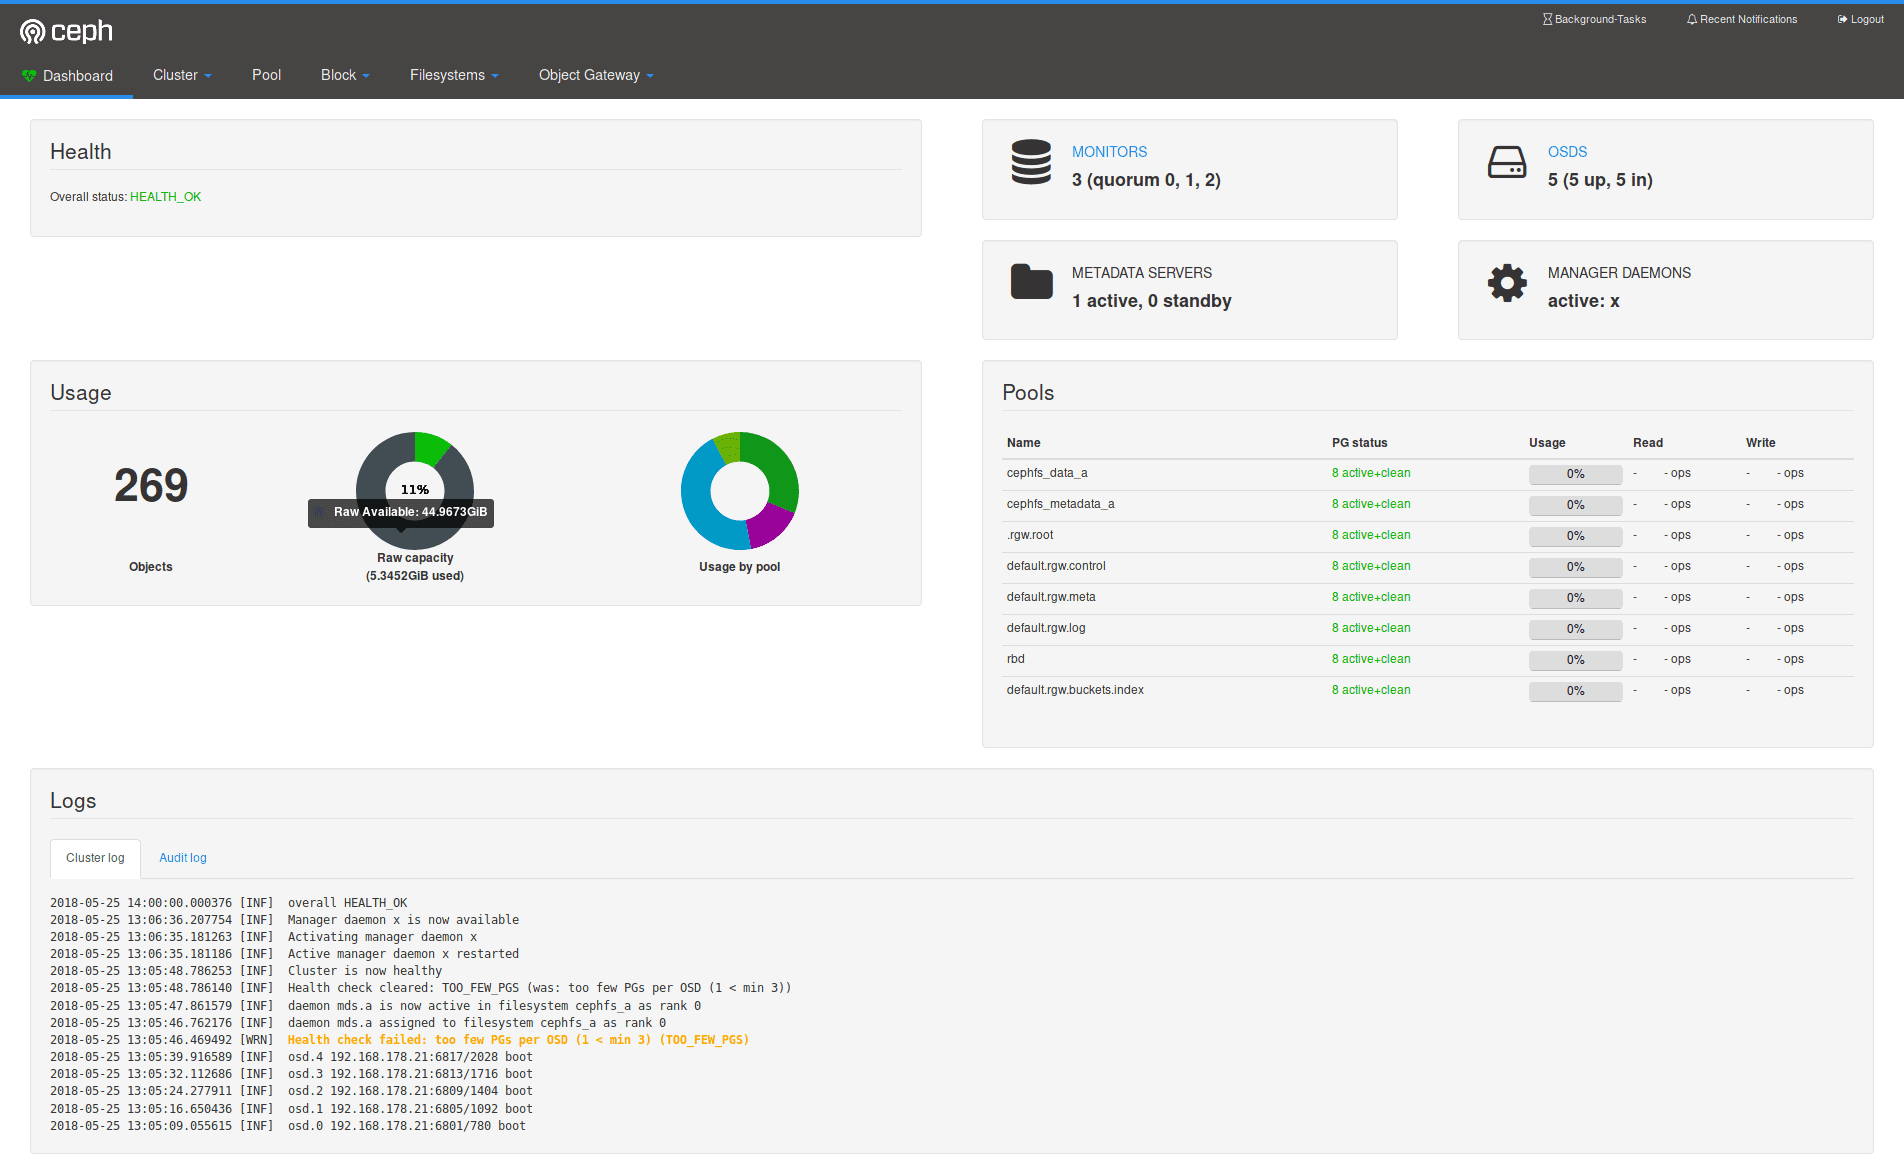Click the Manager Daemons gear icon
This screenshot has width=1904, height=1174.
click(1507, 283)
